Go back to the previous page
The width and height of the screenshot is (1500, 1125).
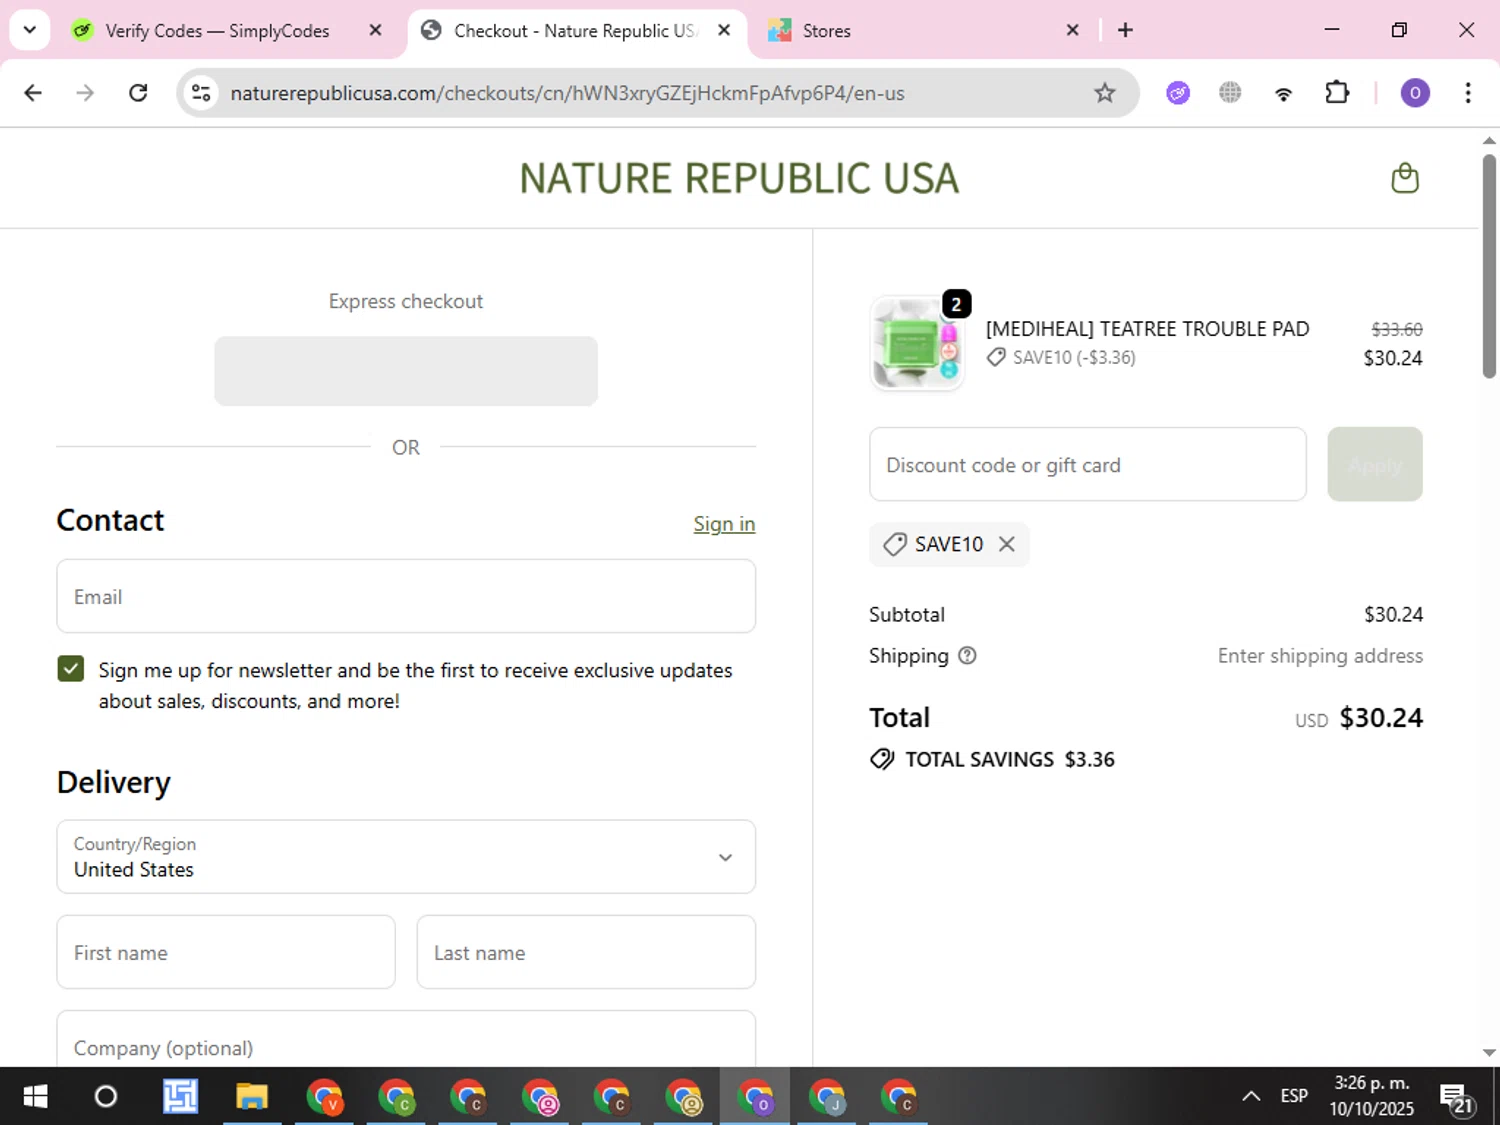pos(33,93)
